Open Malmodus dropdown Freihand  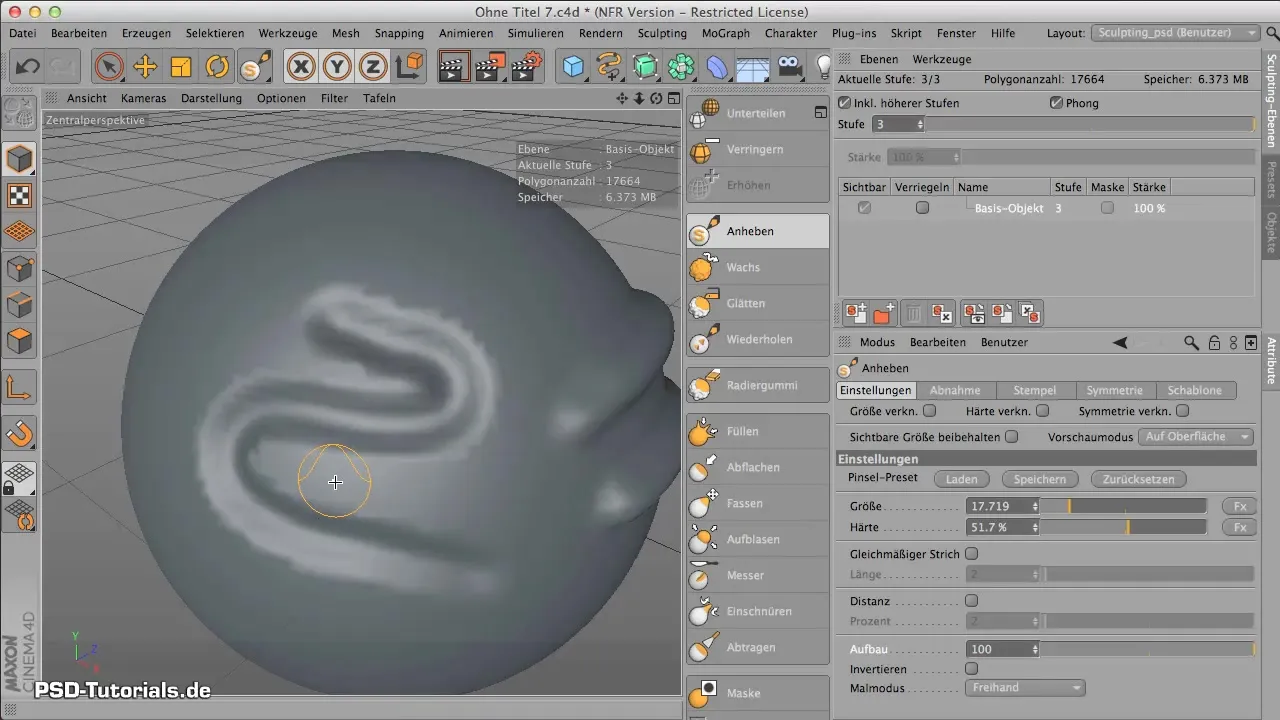tap(1025, 688)
